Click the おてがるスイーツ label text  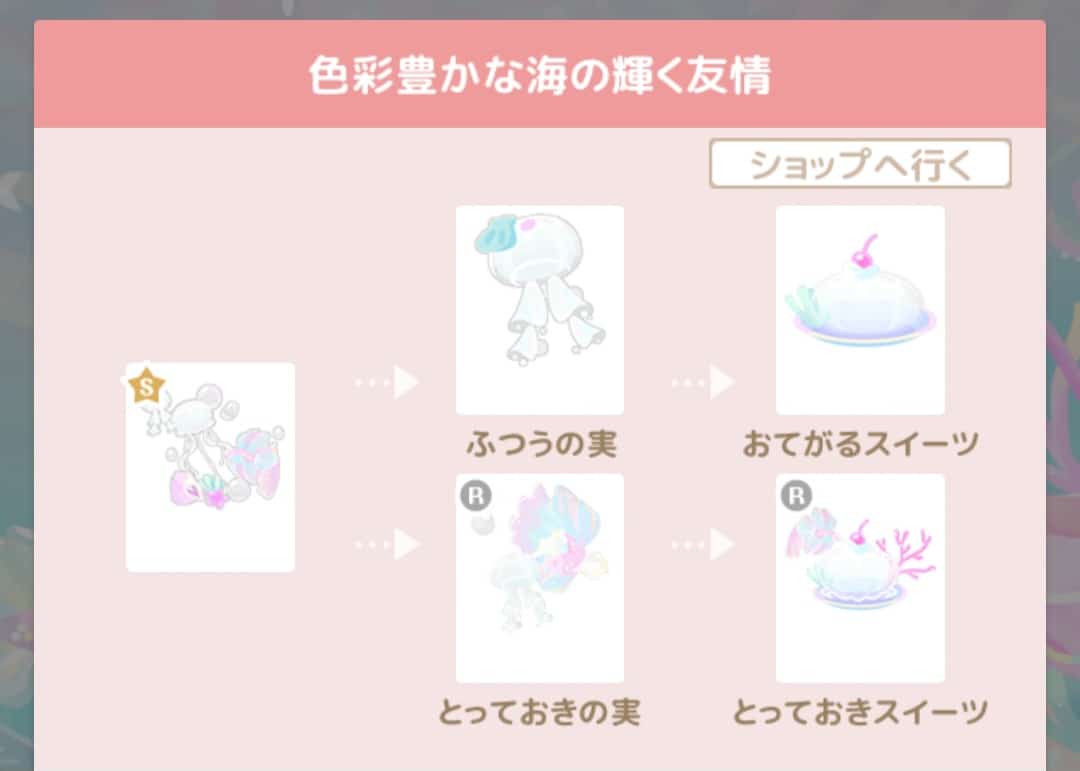[861, 444]
